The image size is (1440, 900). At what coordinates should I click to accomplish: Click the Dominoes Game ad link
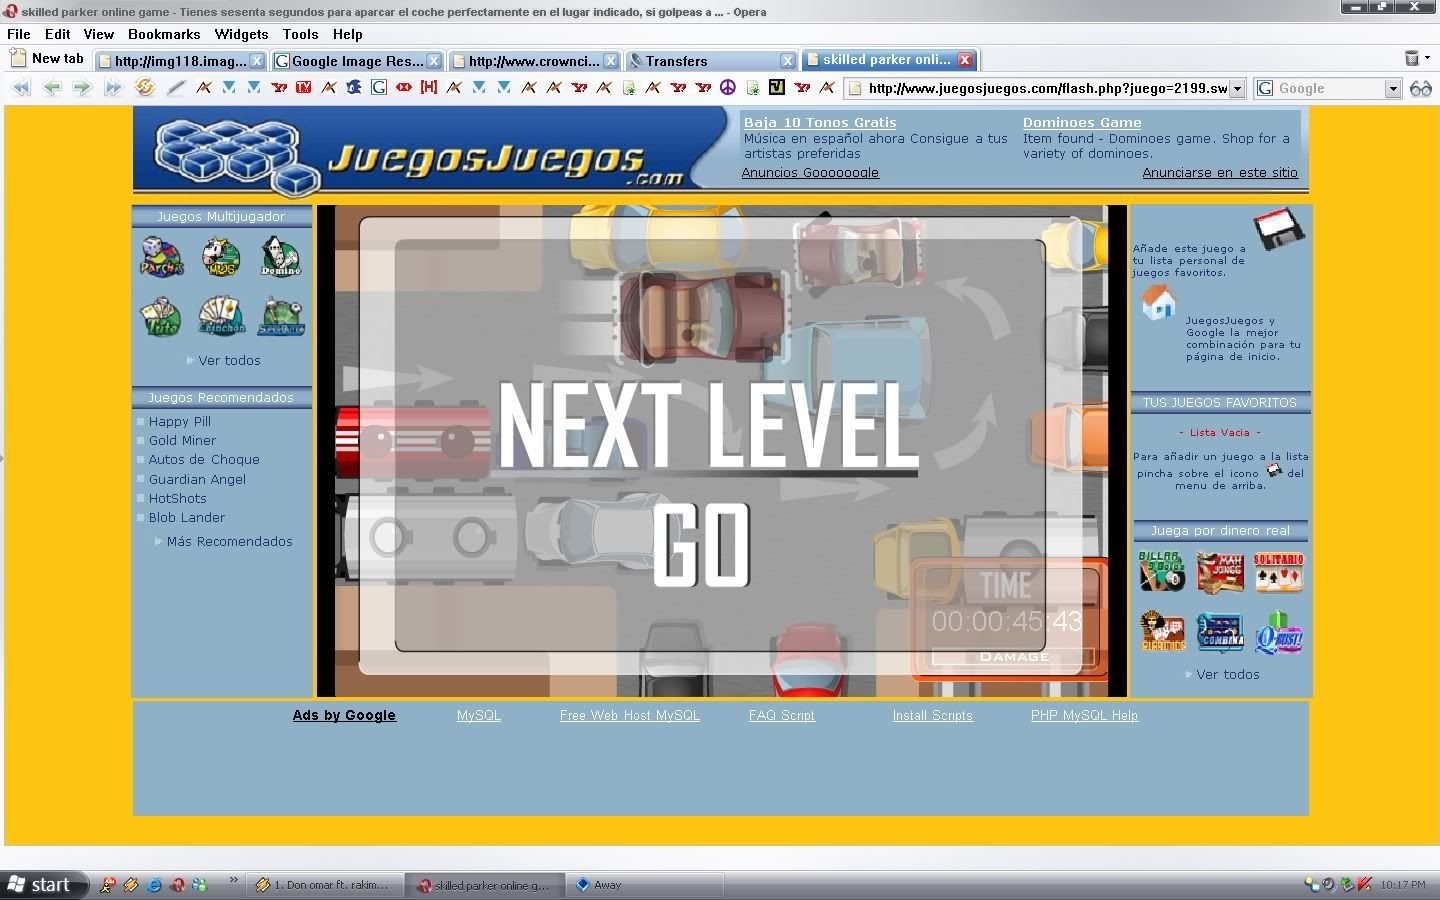[1081, 122]
